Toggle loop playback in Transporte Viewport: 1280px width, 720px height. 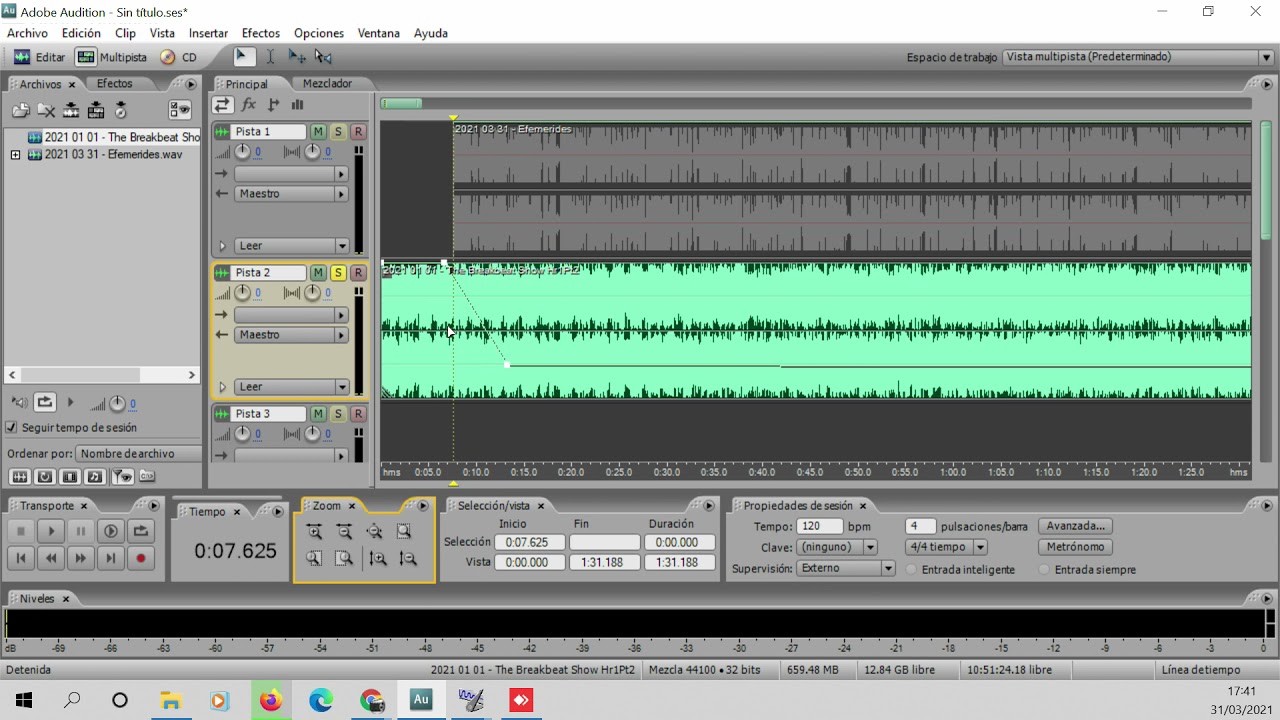coord(141,531)
